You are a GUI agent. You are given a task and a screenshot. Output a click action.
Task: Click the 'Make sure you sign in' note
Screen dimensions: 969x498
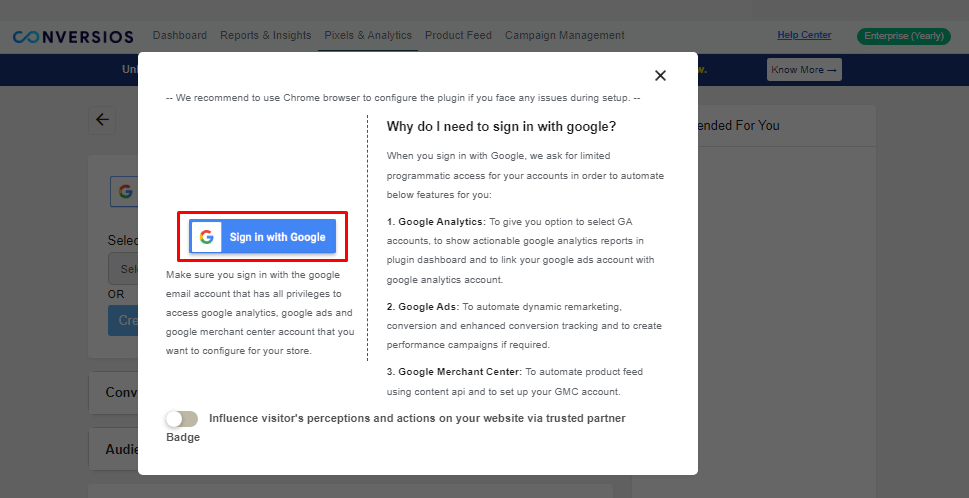260,313
